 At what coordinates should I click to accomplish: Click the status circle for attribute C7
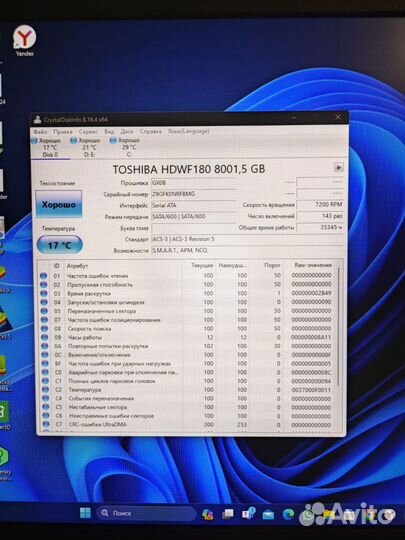[x=45, y=424]
